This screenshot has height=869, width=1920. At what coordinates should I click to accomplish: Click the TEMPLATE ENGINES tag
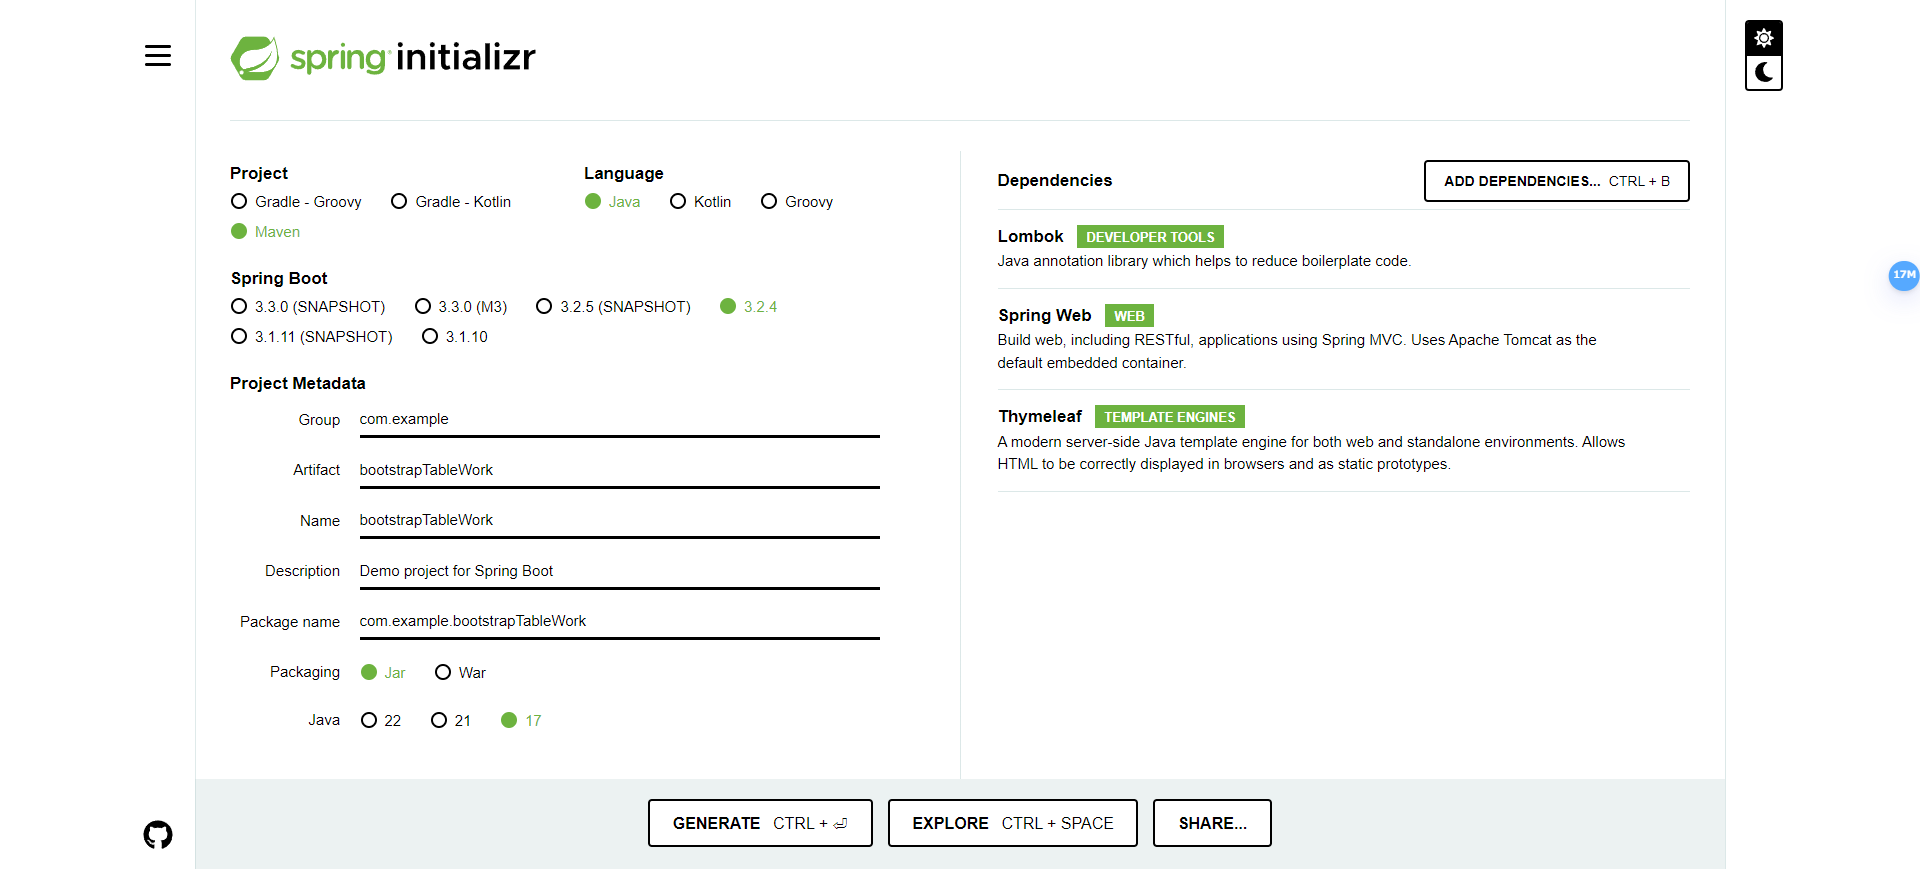click(x=1169, y=417)
